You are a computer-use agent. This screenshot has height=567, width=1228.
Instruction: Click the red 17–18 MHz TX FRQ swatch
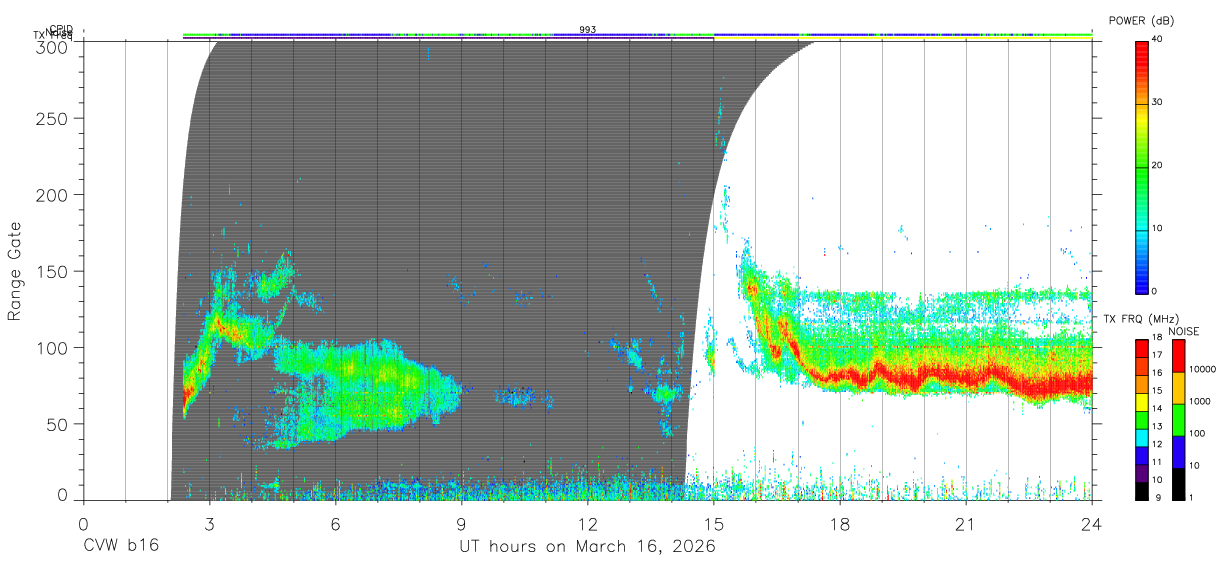(x=1142, y=349)
